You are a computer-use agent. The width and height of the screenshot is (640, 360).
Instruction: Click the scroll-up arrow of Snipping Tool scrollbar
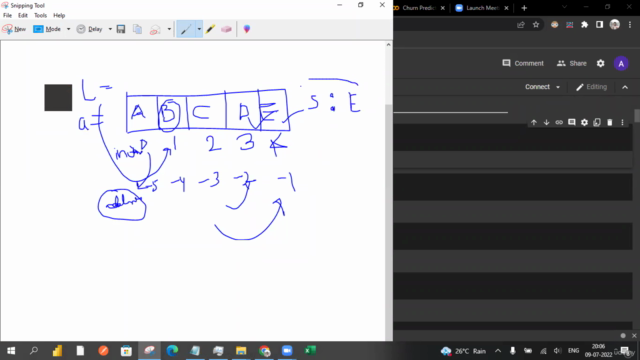[388, 44]
